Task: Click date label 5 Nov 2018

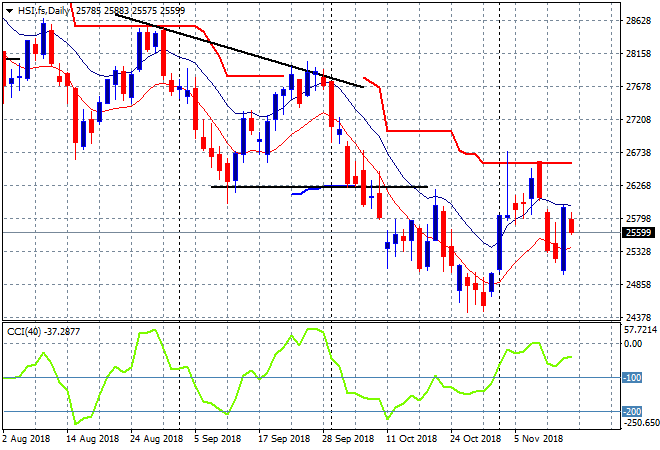Action: (x=538, y=439)
